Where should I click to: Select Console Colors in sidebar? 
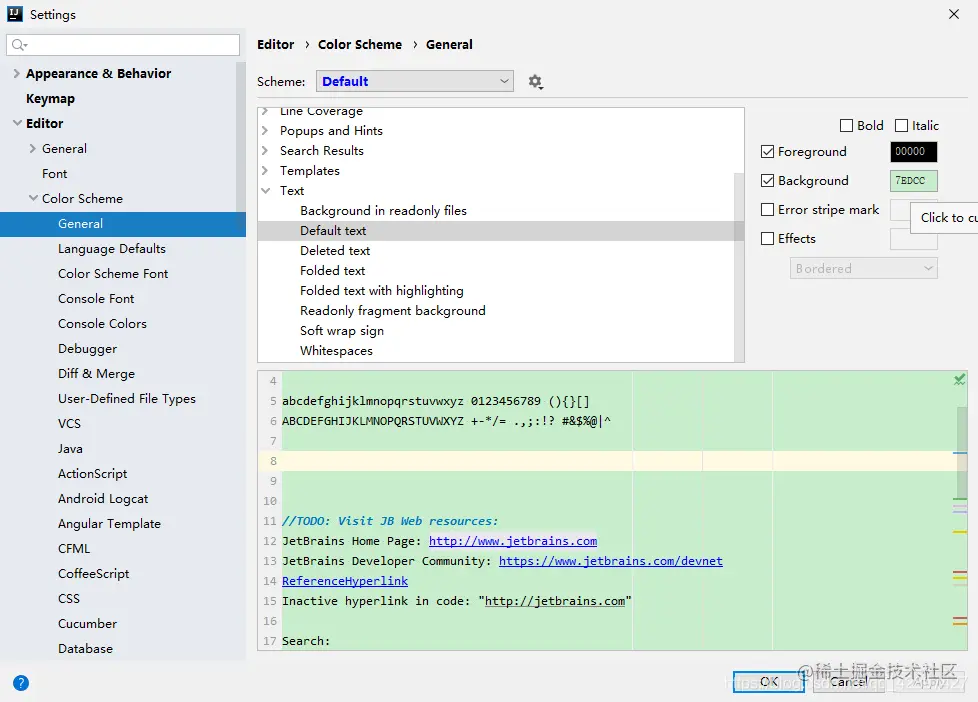pyautogui.click(x=102, y=323)
